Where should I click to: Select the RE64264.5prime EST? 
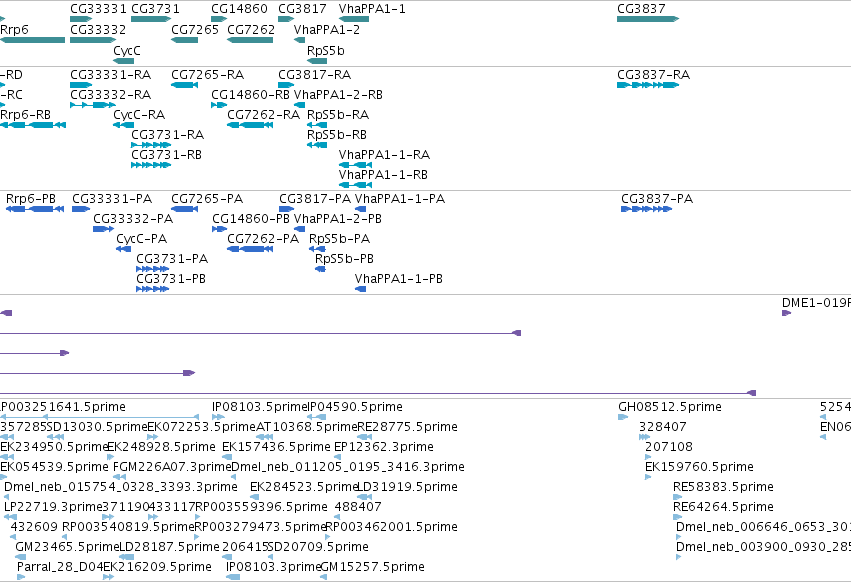click(677, 517)
